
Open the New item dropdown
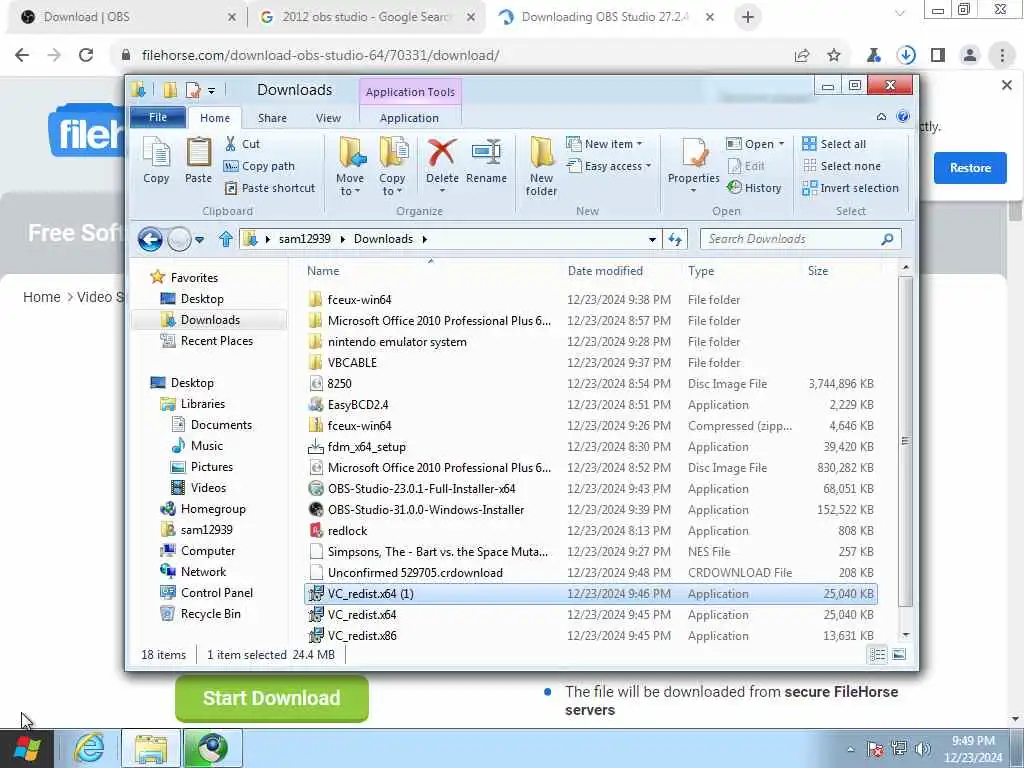coord(604,144)
